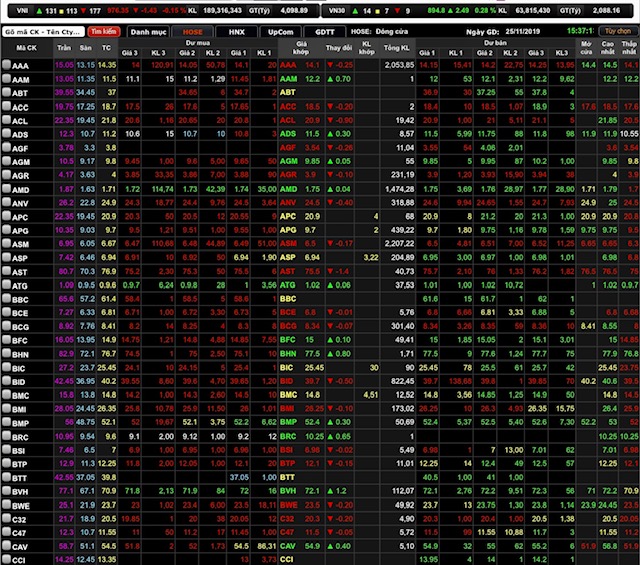Select ticker CCI in left column
The height and width of the screenshot is (565, 640).
[18, 561]
